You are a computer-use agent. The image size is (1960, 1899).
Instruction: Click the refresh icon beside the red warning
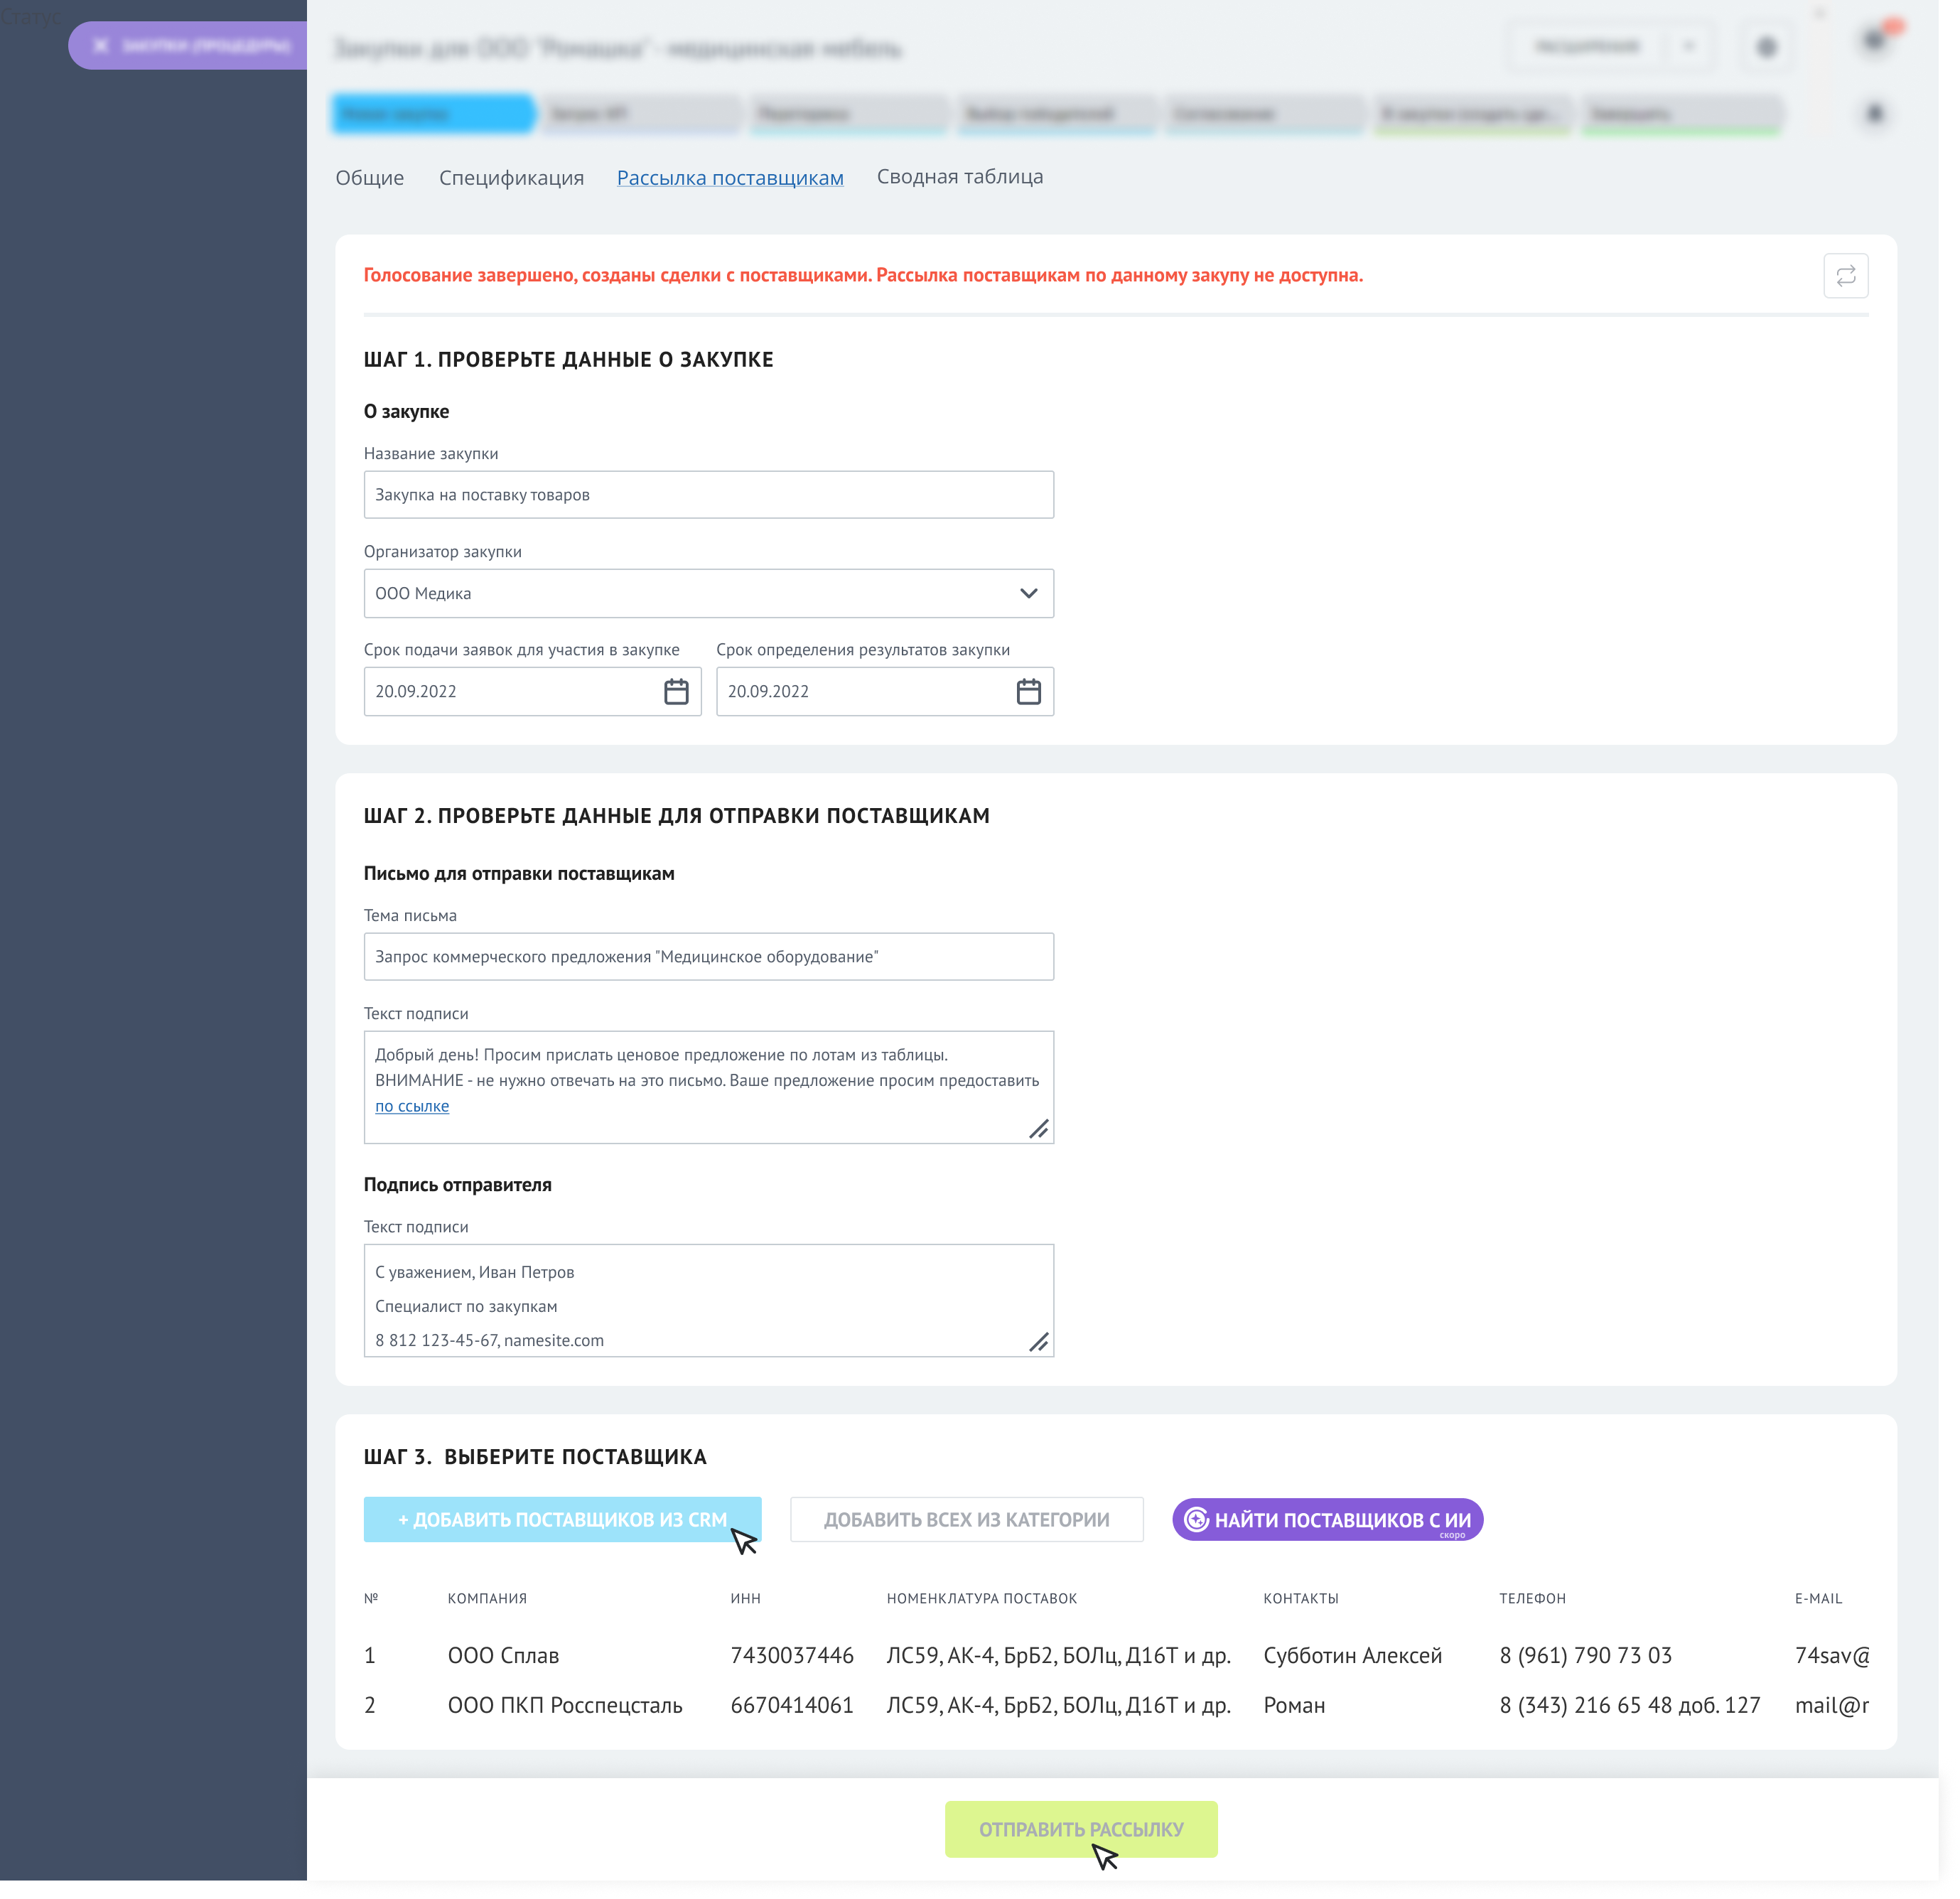pos(1845,276)
